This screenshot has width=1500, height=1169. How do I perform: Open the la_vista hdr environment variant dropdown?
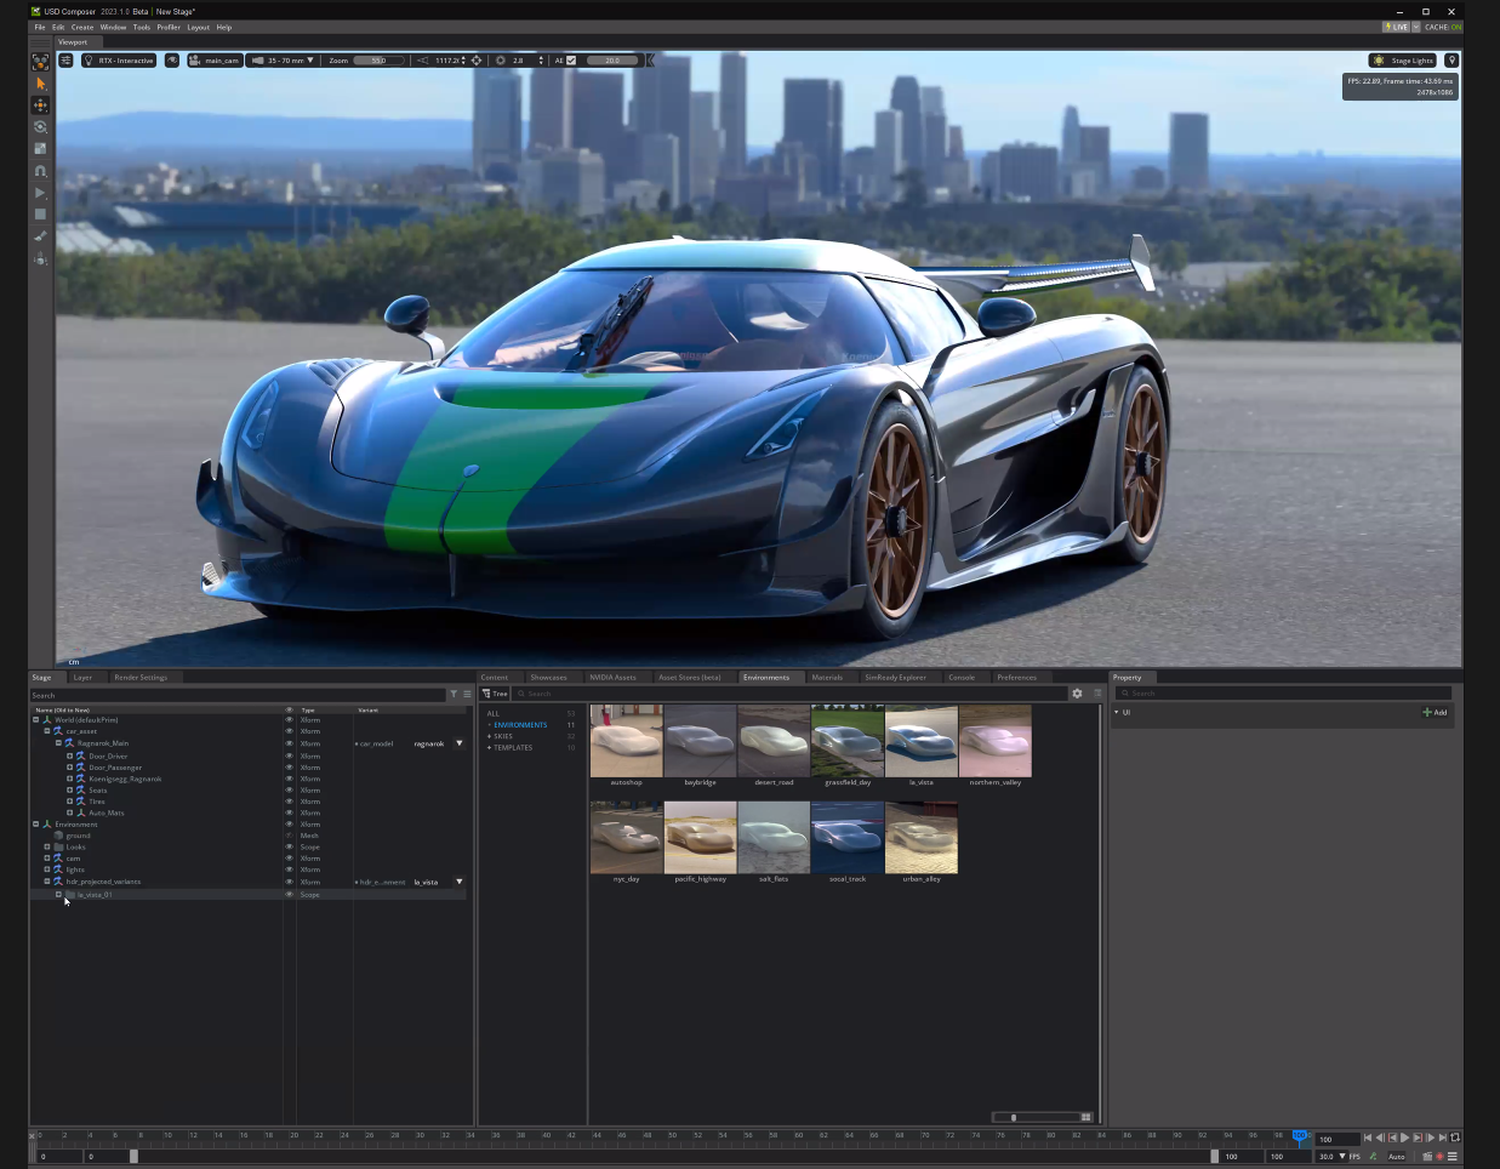(459, 881)
